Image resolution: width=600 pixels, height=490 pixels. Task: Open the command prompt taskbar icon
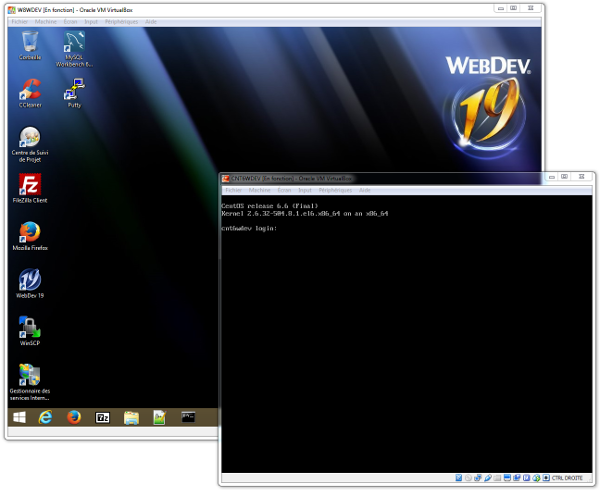point(188,417)
